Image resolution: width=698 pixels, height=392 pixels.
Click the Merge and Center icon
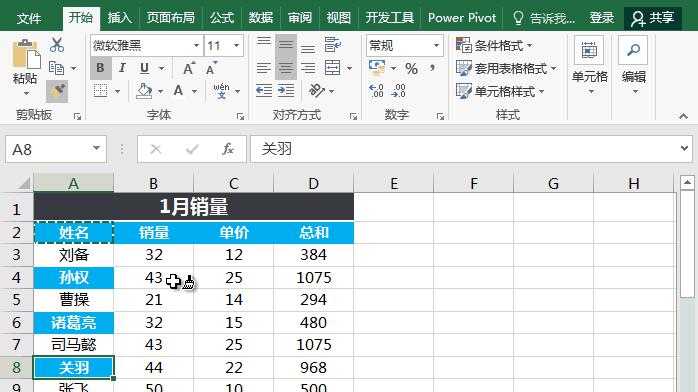(333, 68)
